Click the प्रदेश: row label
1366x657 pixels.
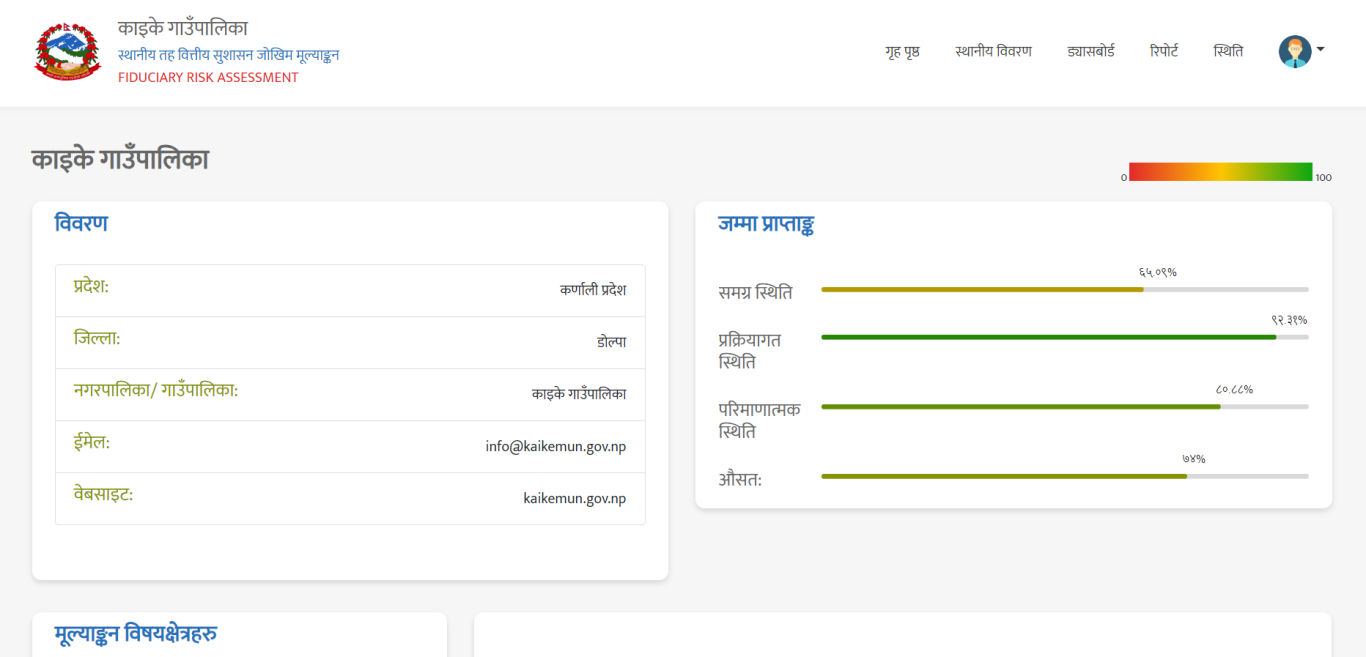point(91,286)
